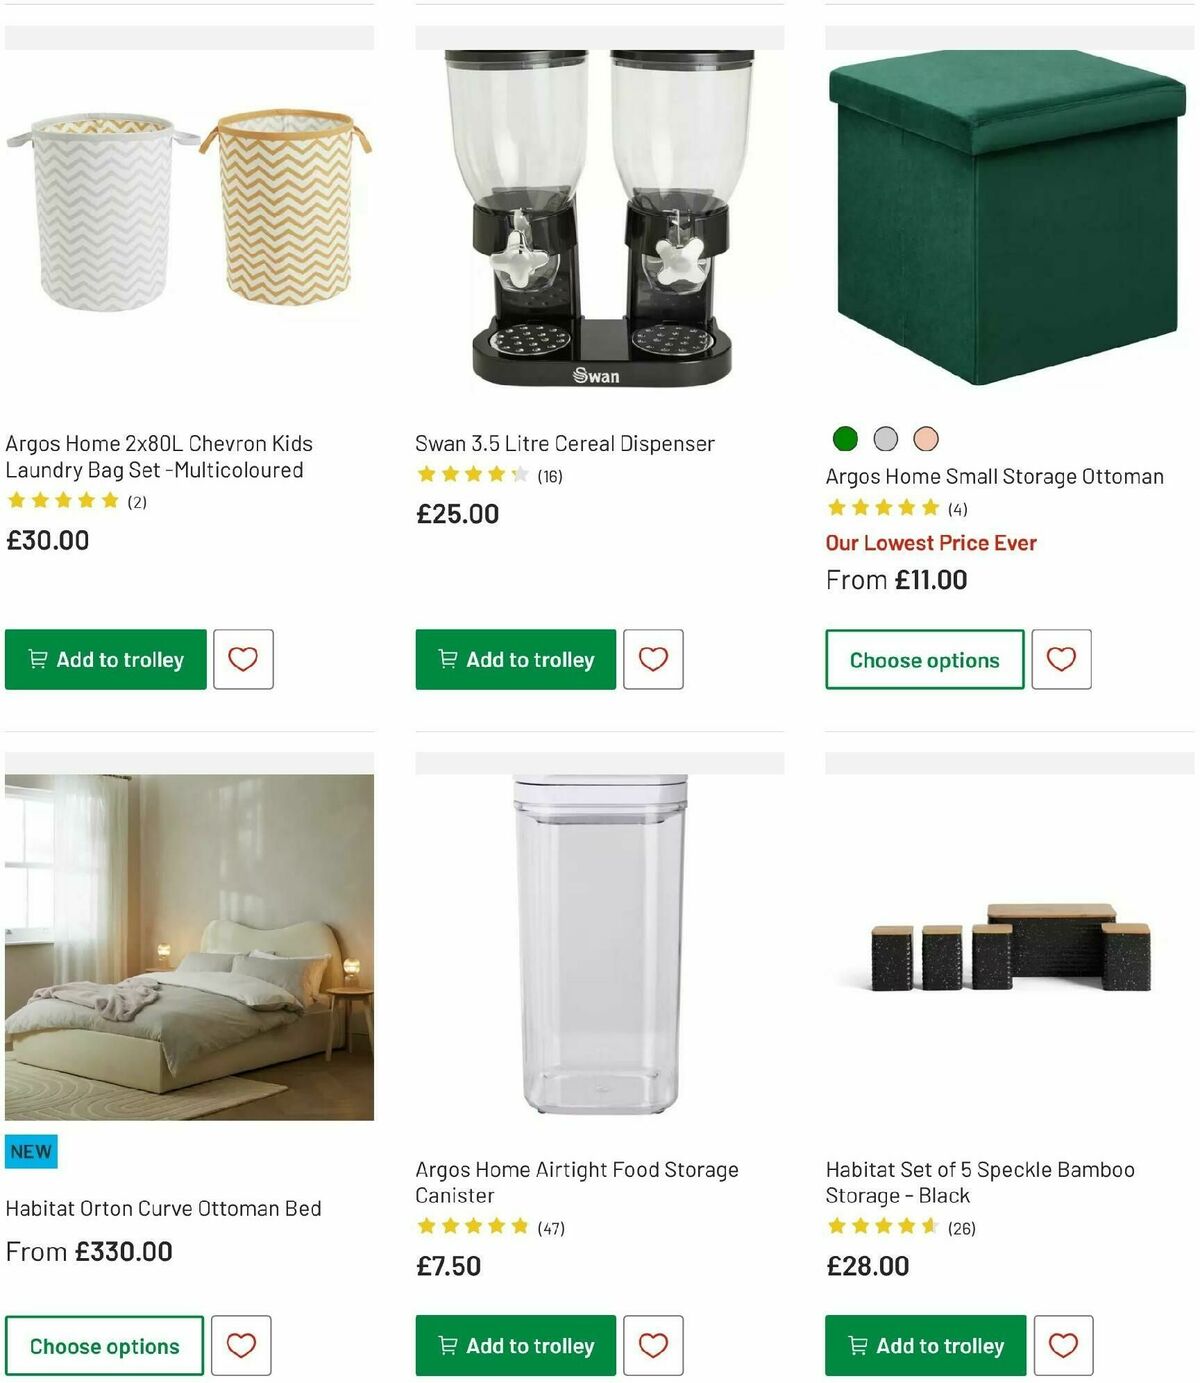Favourite the Swan cereal dispenser
This screenshot has height=1383, width=1200.
(653, 659)
